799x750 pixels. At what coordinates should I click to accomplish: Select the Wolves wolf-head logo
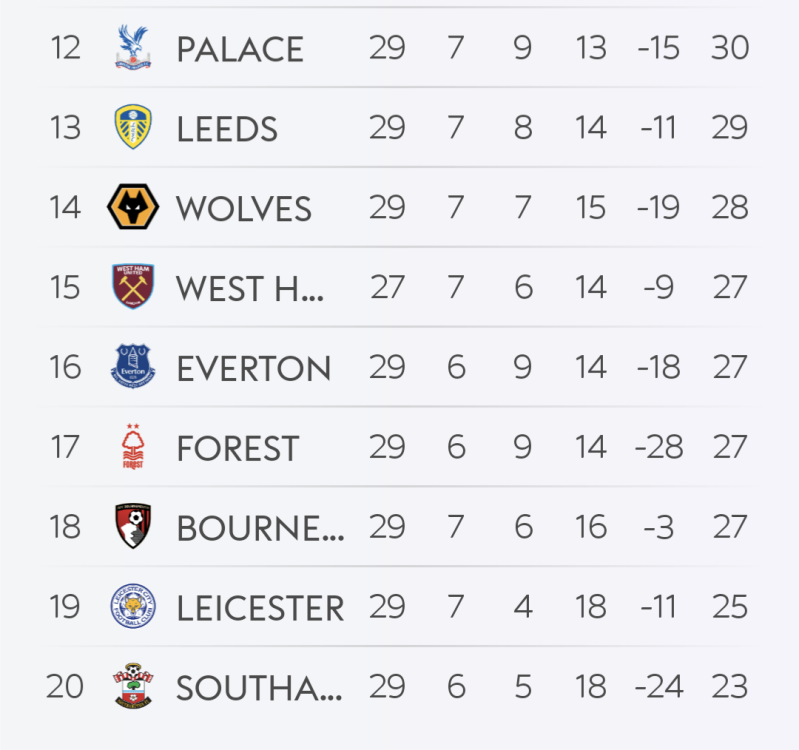132,208
